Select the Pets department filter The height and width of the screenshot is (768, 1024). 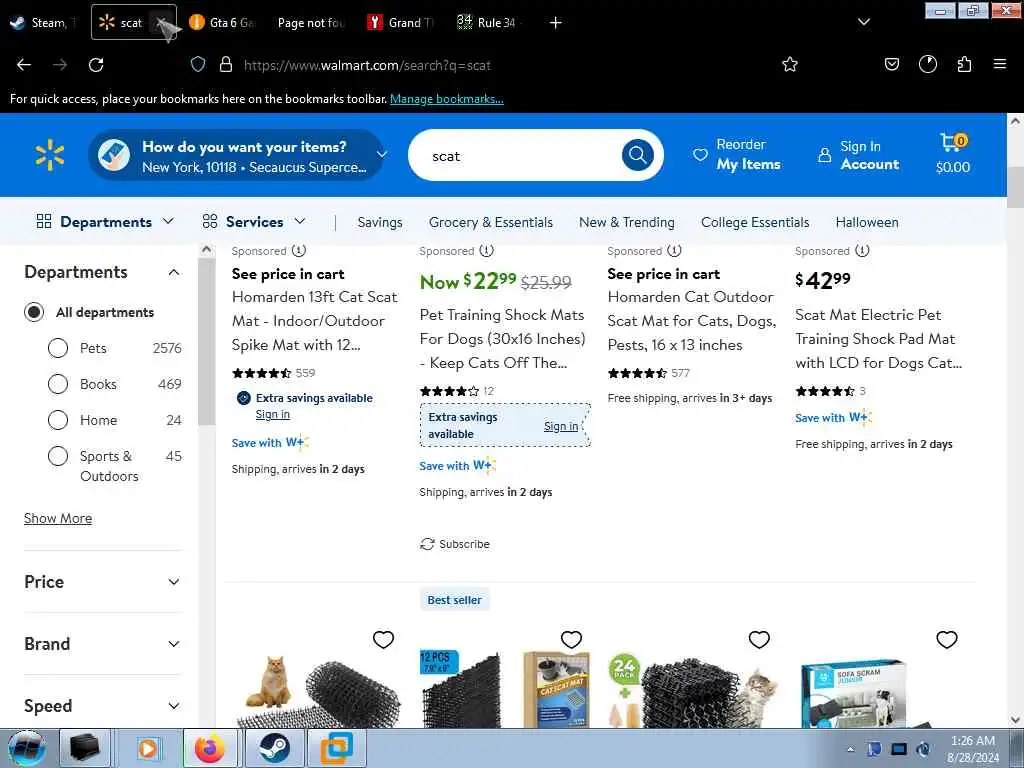(x=58, y=348)
